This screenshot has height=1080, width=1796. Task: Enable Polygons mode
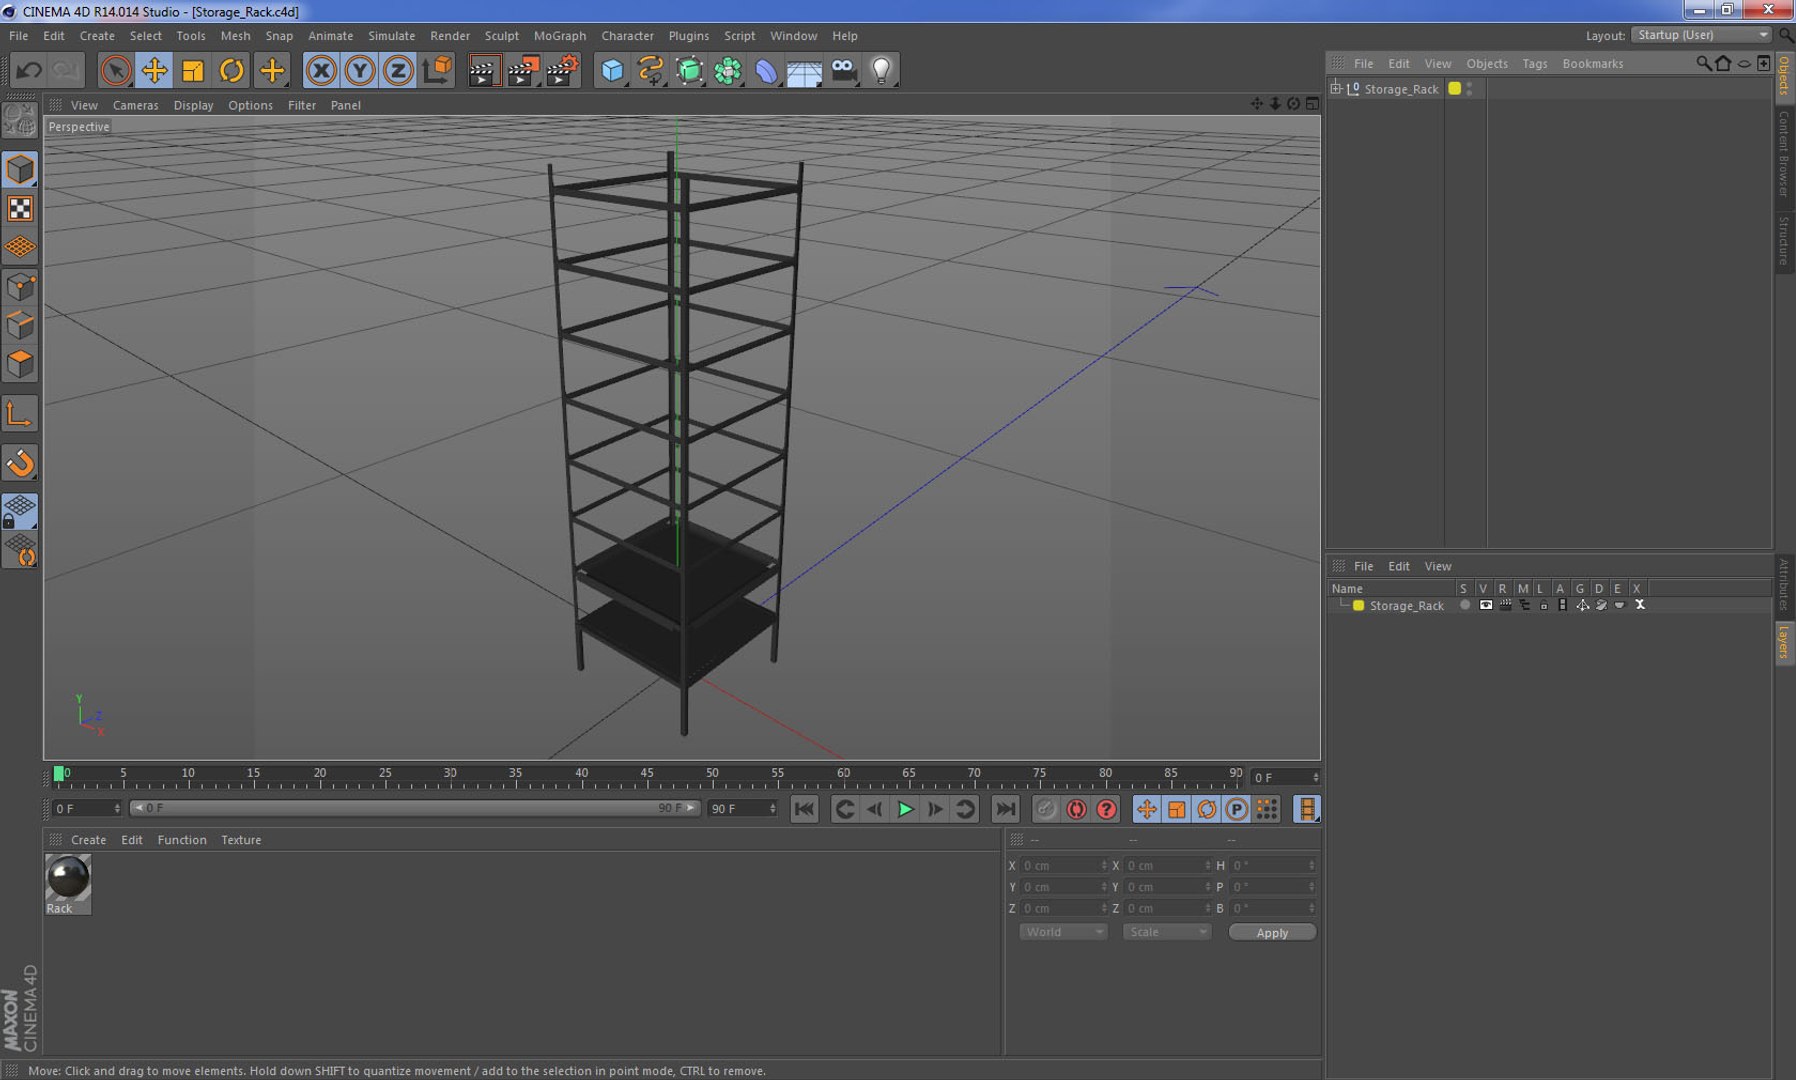click(20, 364)
